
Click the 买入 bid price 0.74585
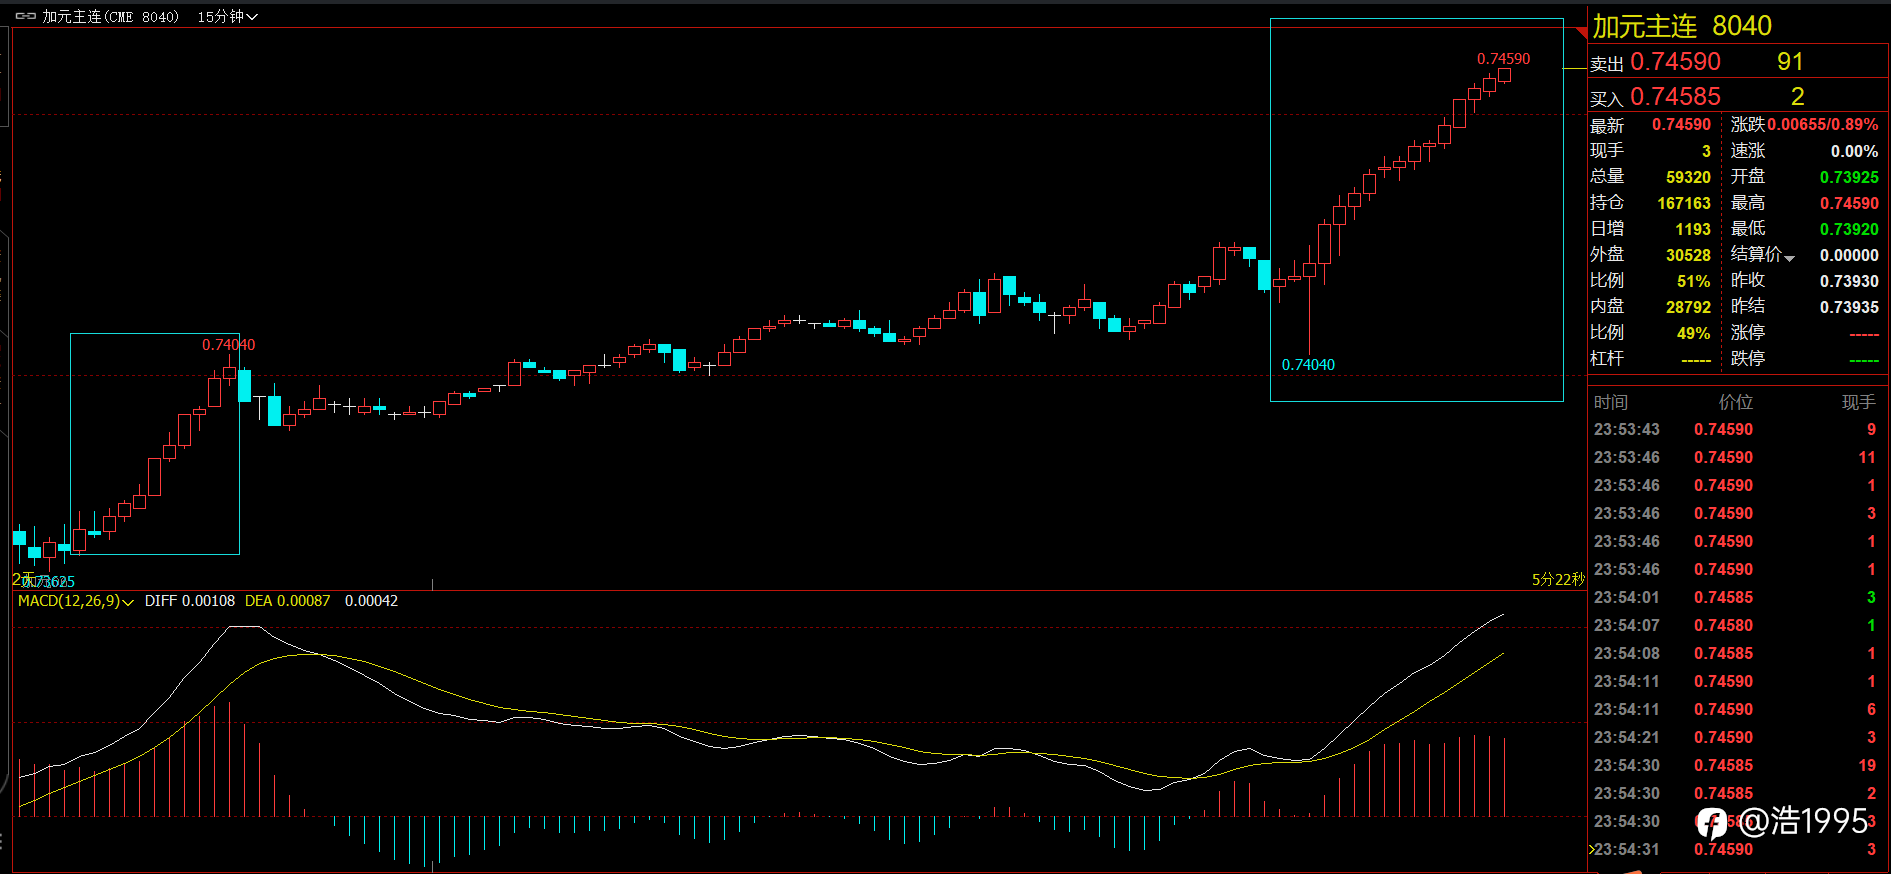(1675, 97)
